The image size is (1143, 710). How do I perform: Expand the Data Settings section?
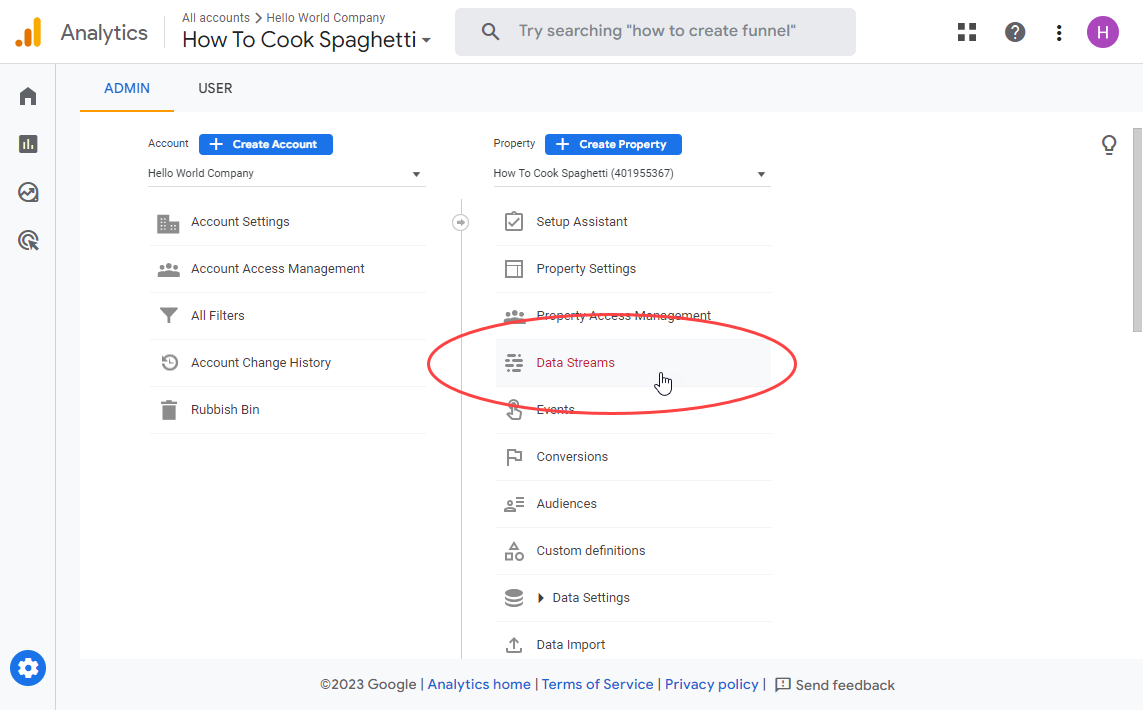(x=541, y=598)
